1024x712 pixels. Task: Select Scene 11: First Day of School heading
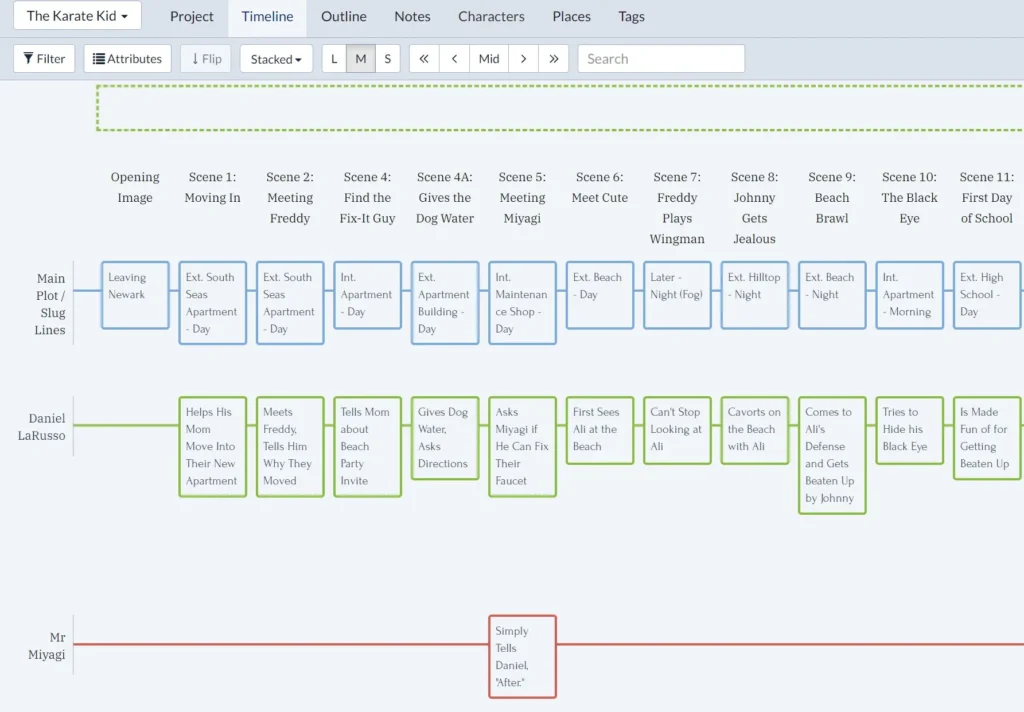tap(987, 197)
